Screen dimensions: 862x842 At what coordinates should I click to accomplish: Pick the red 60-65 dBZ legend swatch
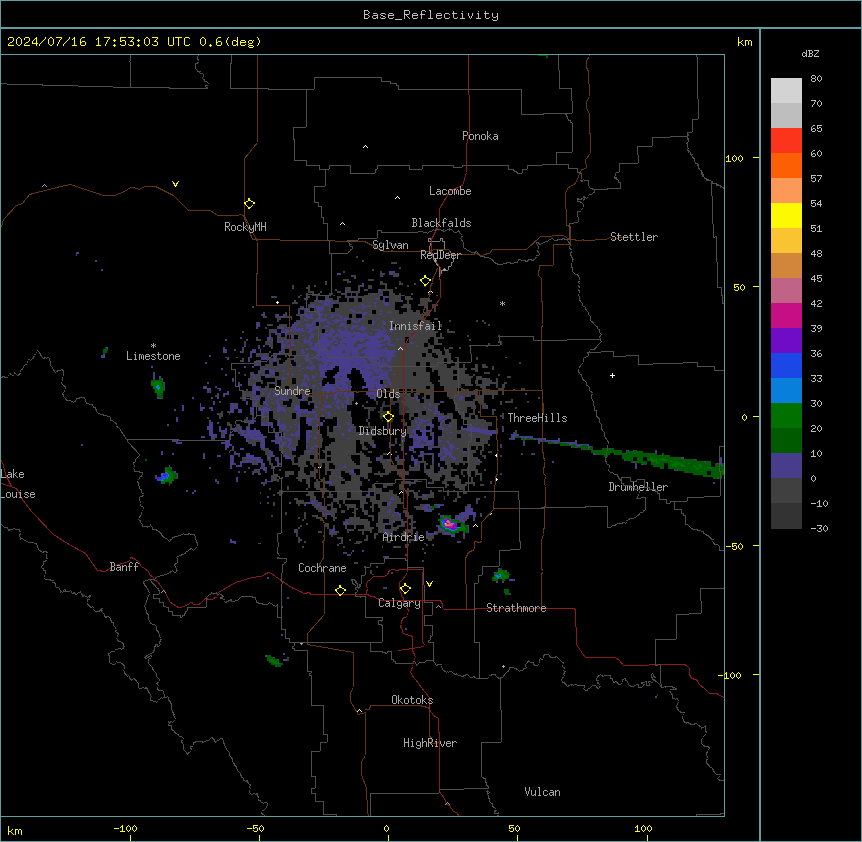[786, 141]
